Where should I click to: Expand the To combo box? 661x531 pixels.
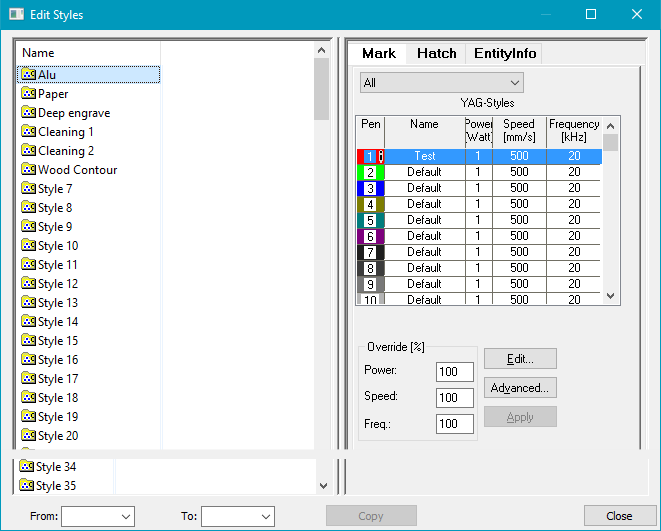237,516
